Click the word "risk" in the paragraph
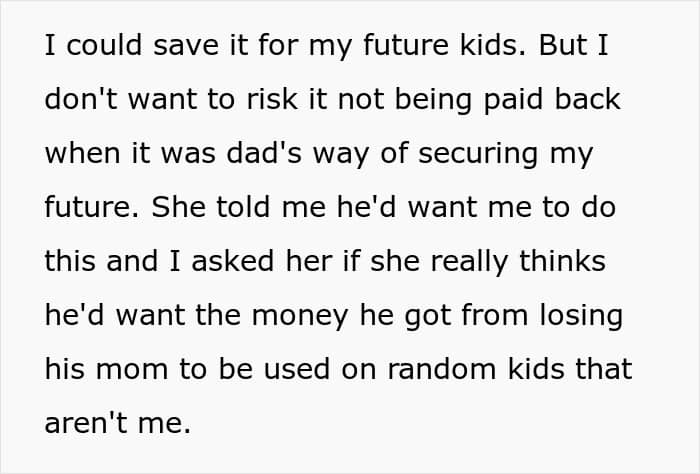 tap(272, 99)
